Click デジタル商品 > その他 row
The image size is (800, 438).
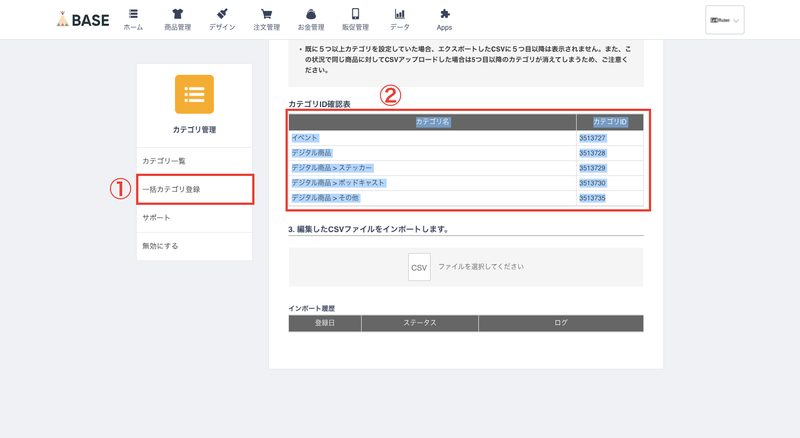pos(466,198)
